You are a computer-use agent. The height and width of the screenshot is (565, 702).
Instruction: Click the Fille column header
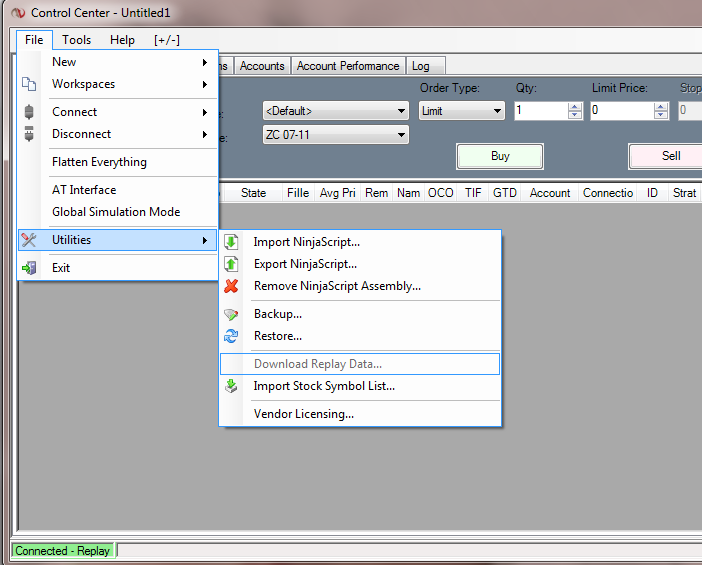pyautogui.click(x=298, y=193)
